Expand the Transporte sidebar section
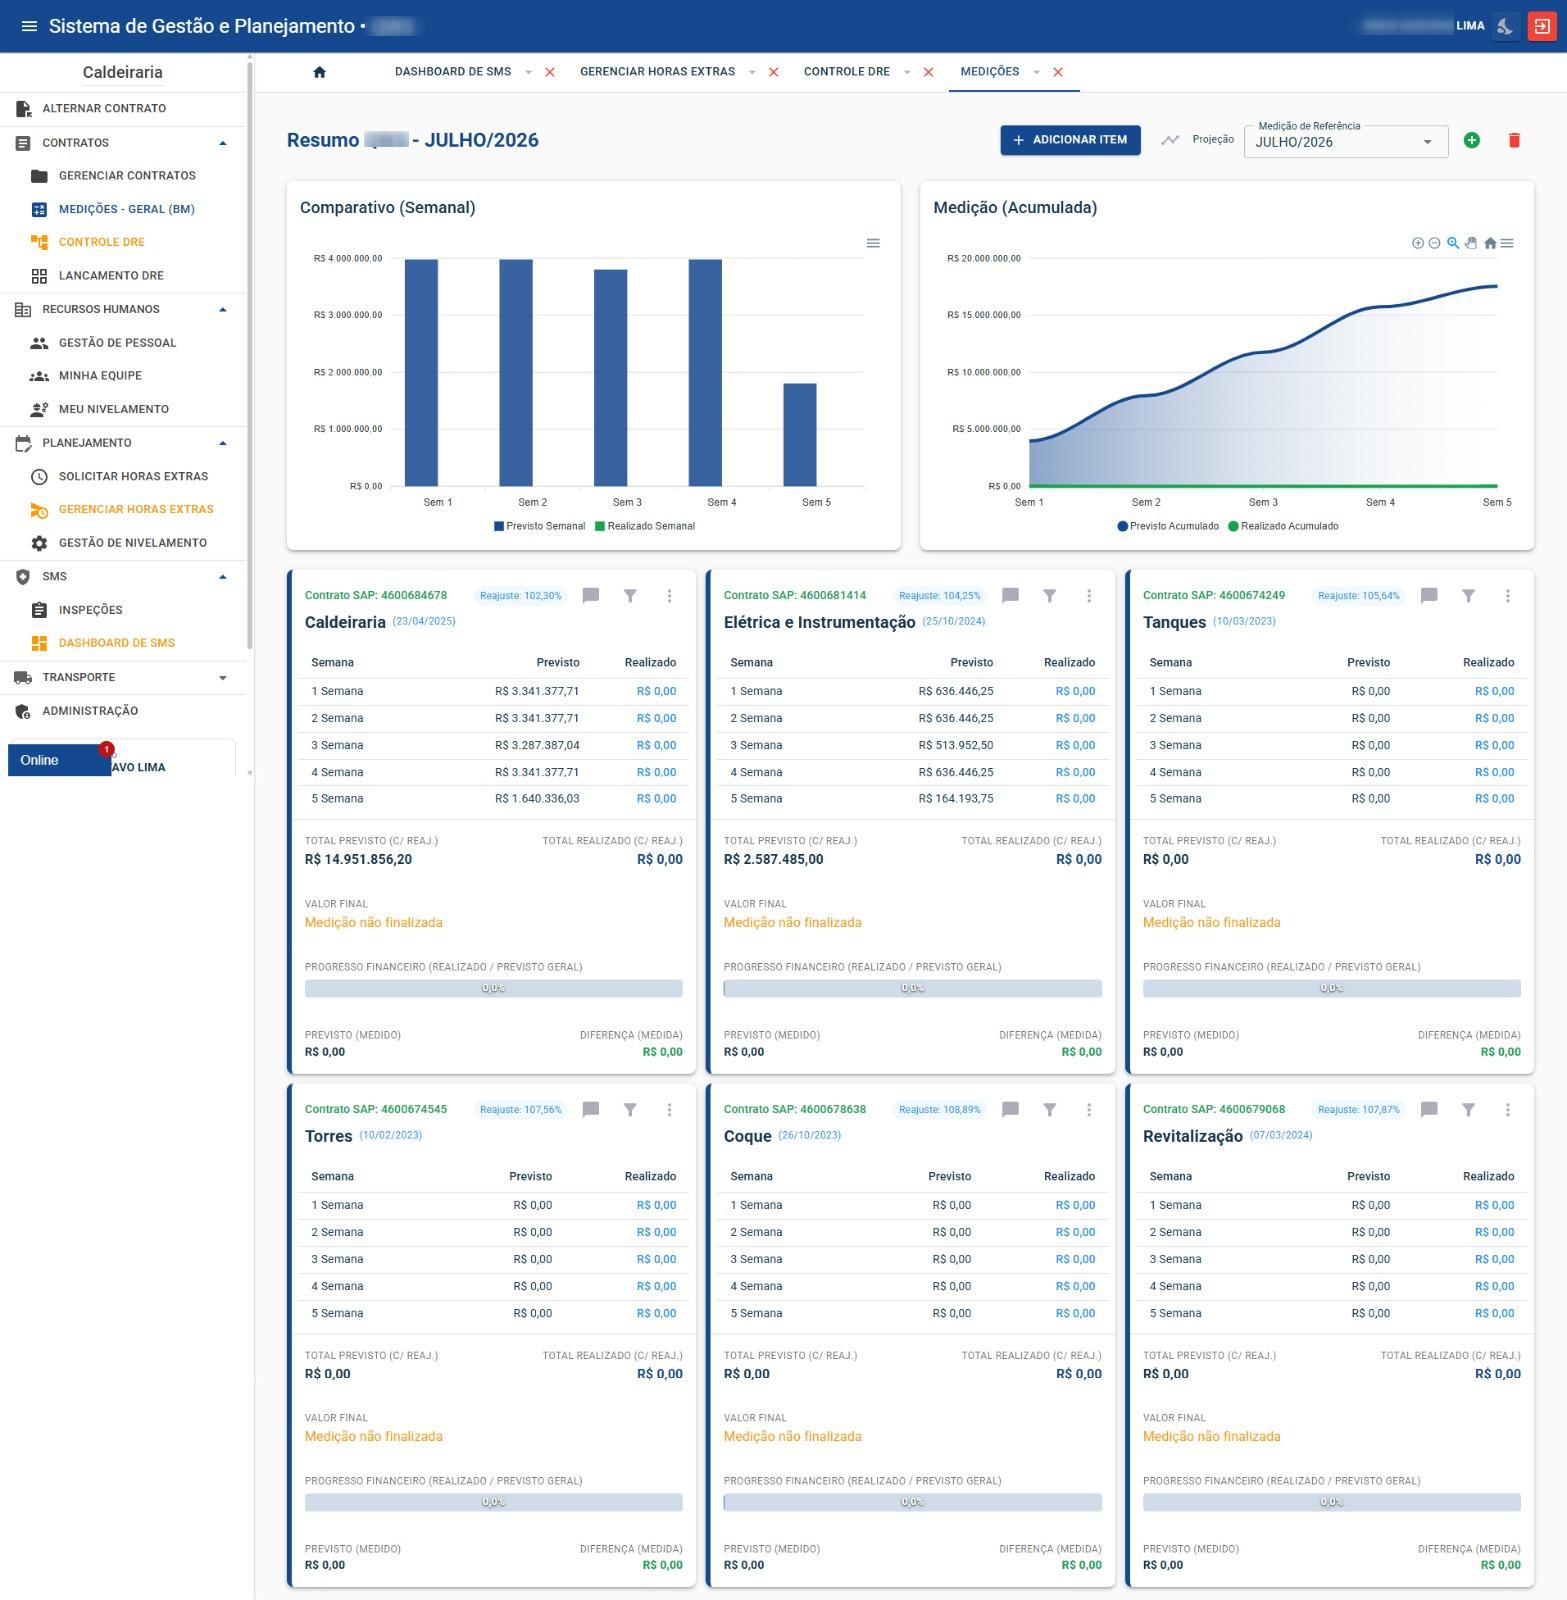 (122, 677)
